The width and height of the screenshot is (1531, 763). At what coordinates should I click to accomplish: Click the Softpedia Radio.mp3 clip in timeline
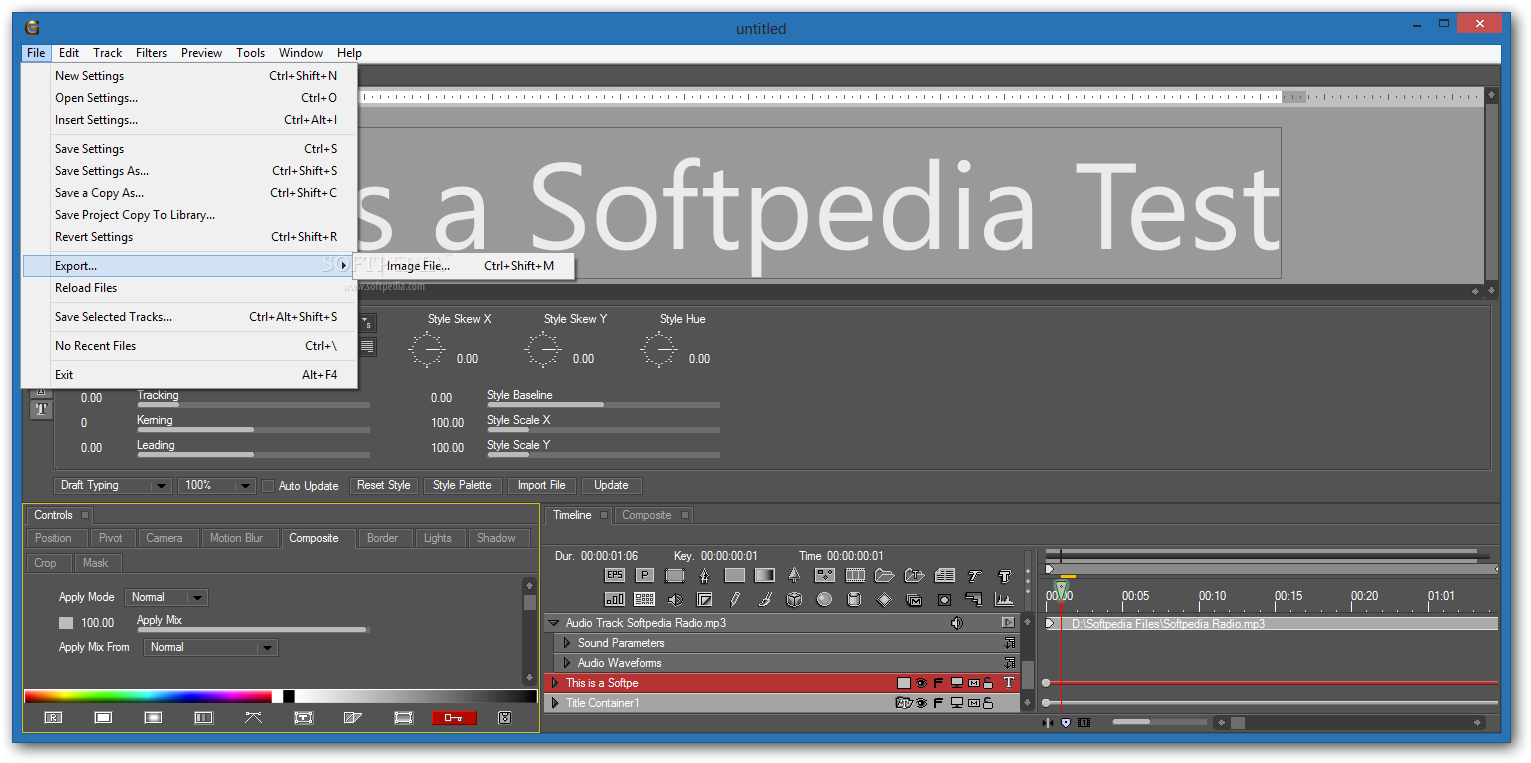click(x=1270, y=623)
